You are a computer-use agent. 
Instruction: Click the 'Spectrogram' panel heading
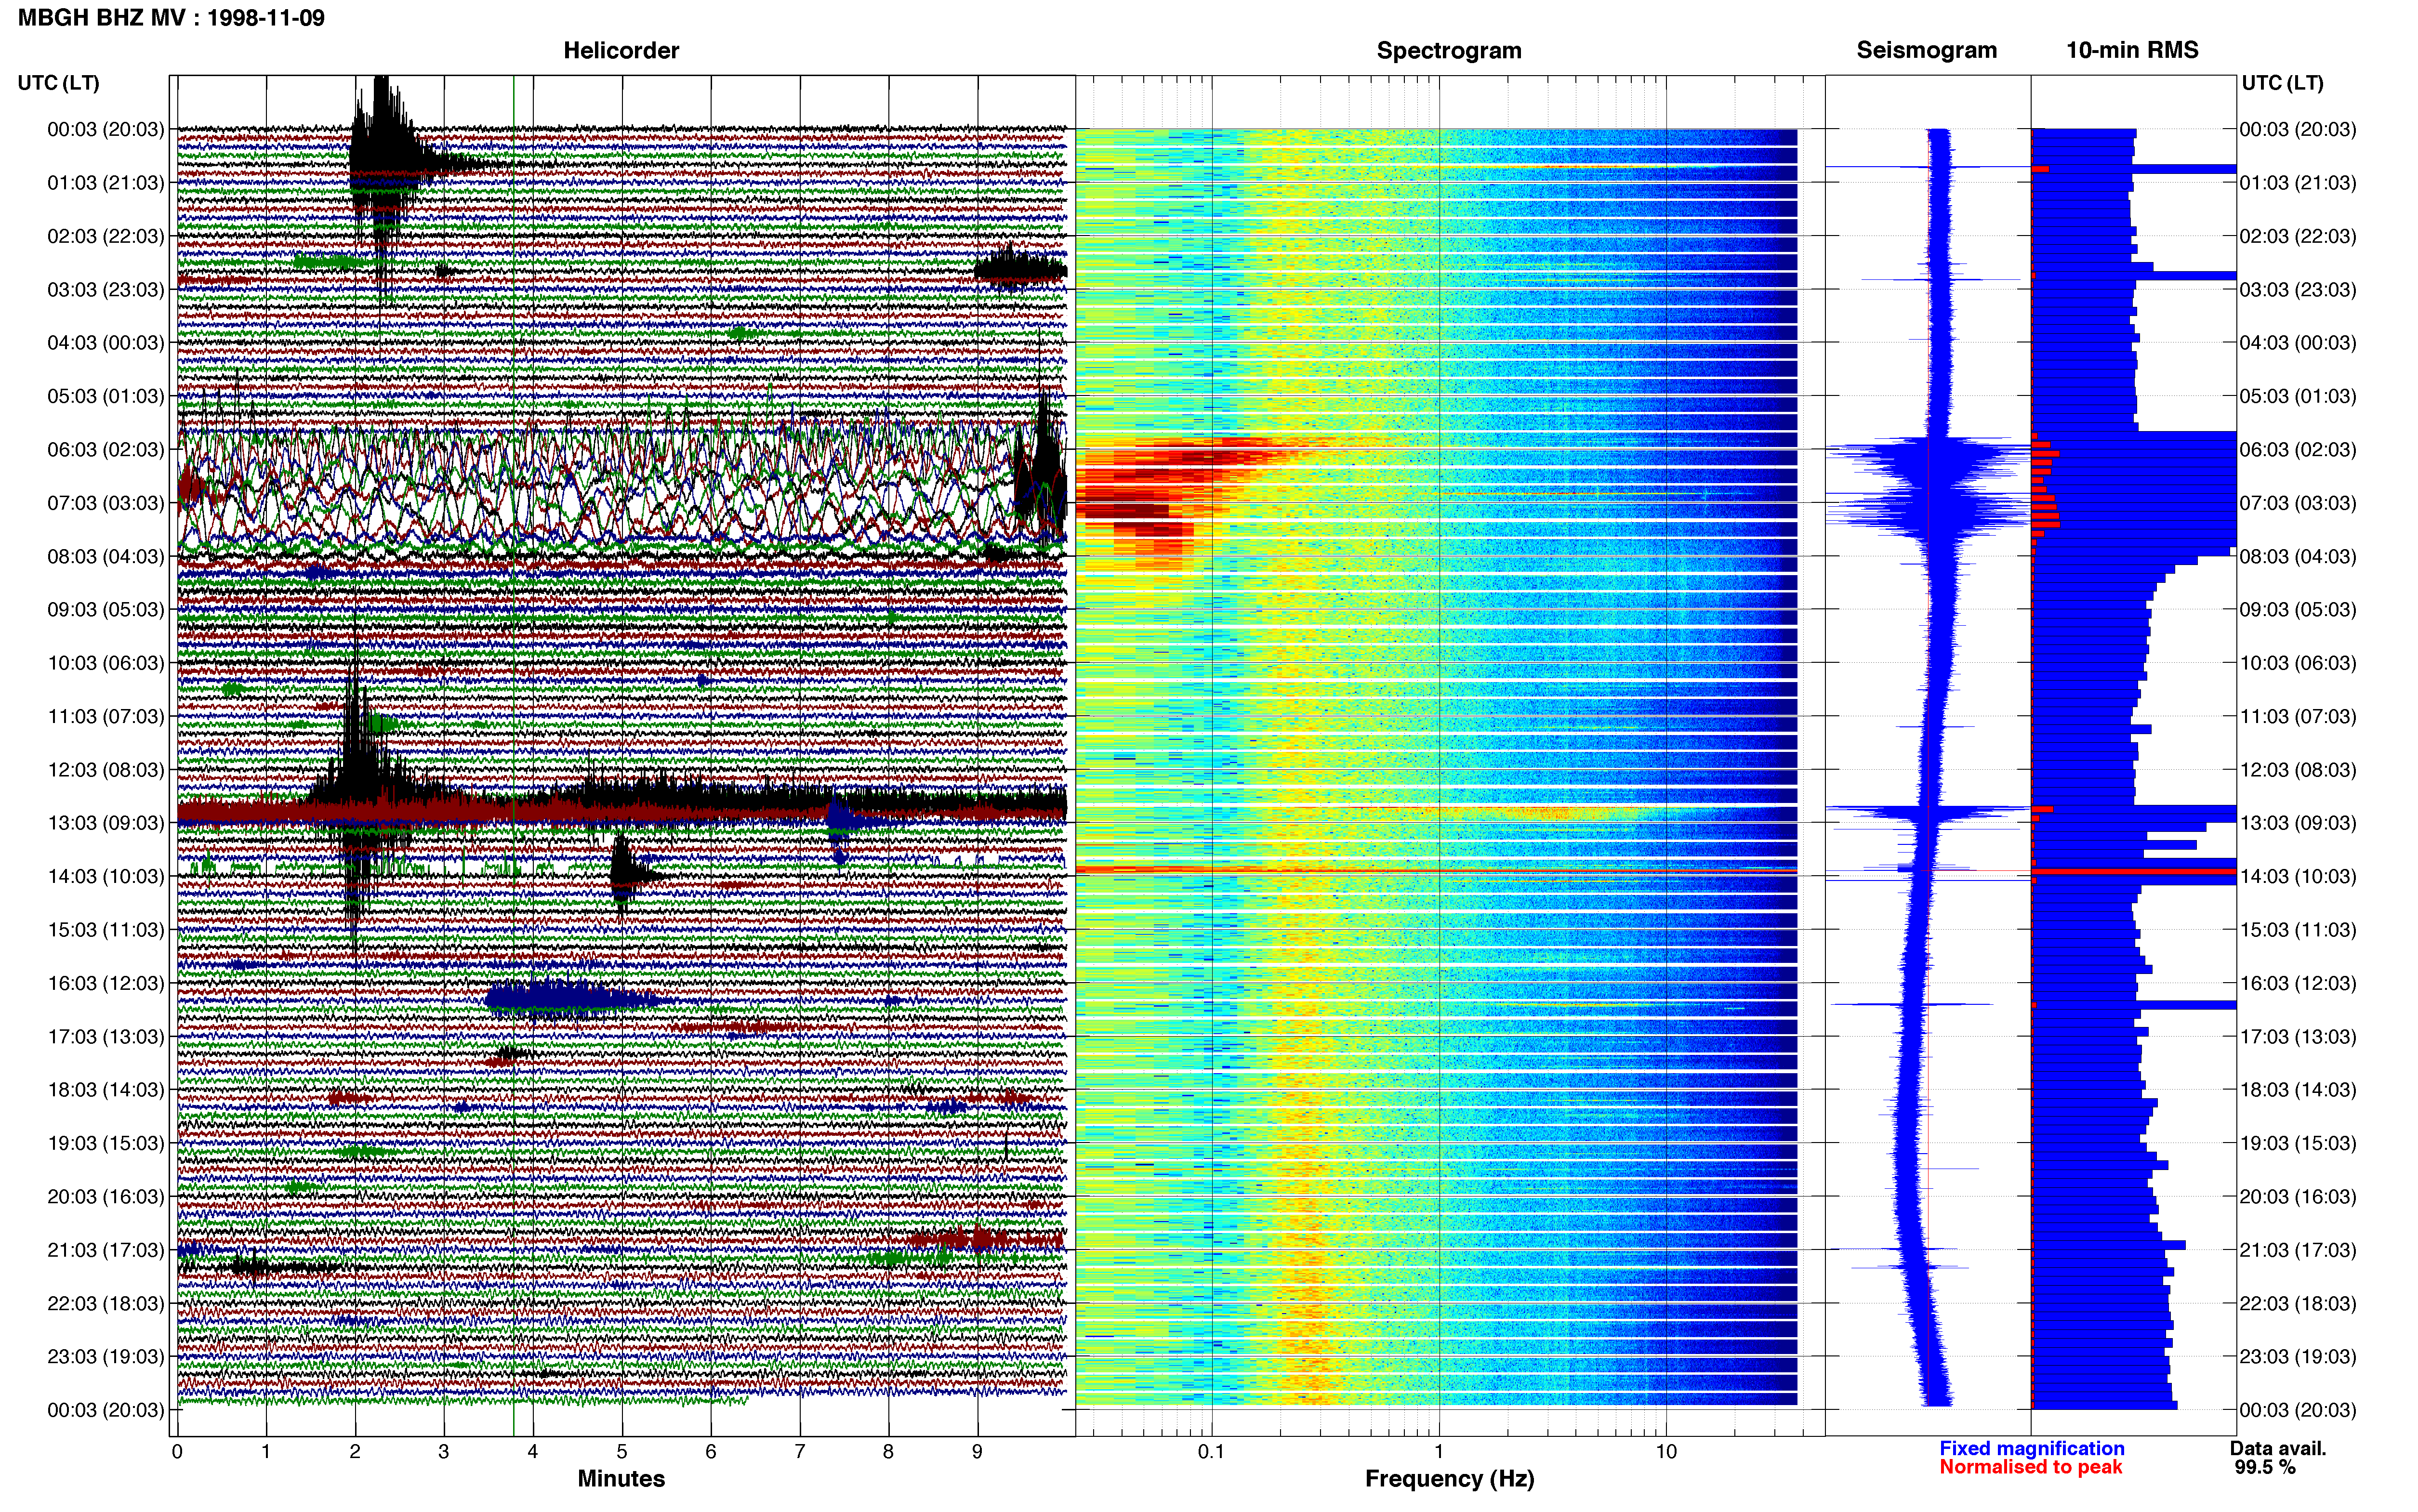click(1449, 50)
